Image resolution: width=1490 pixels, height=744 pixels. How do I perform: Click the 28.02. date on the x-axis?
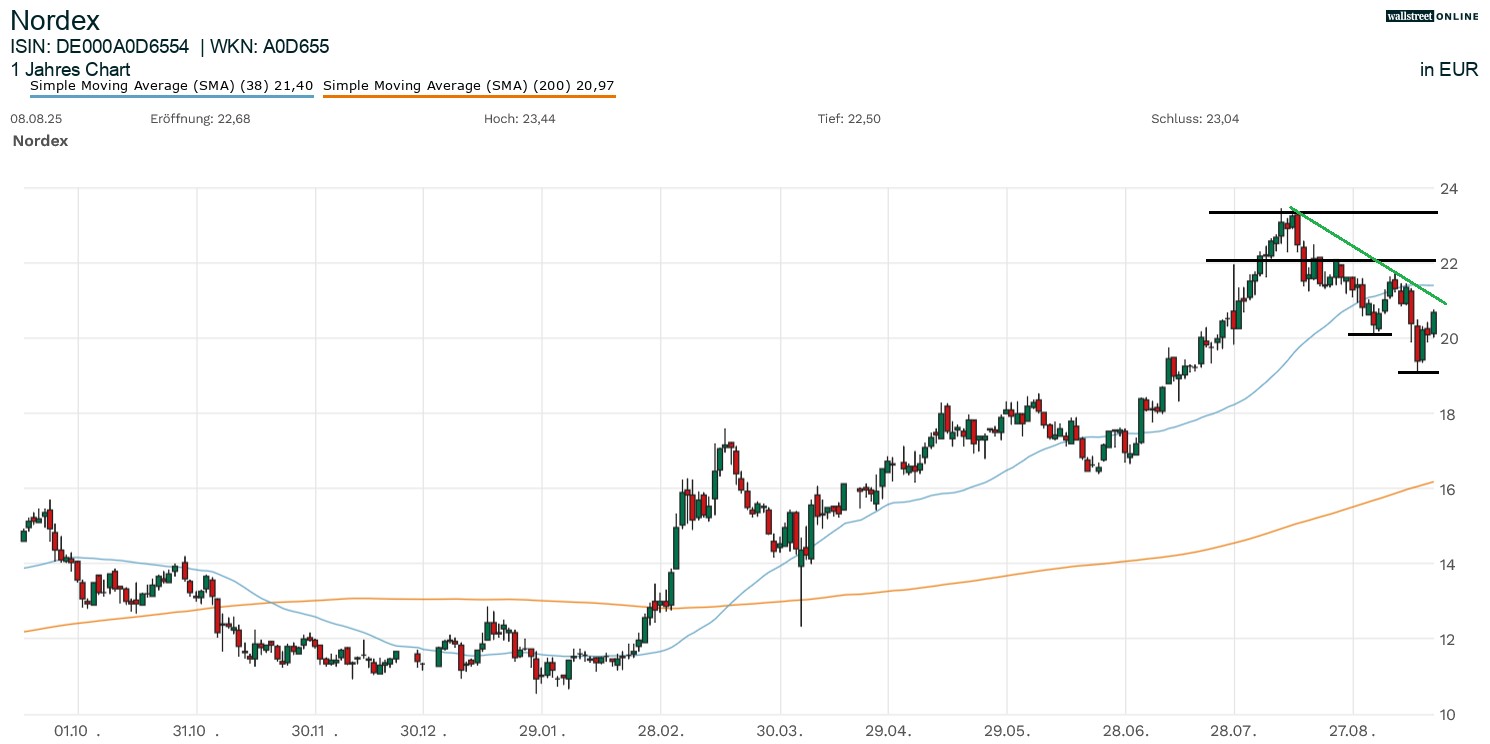click(x=659, y=730)
